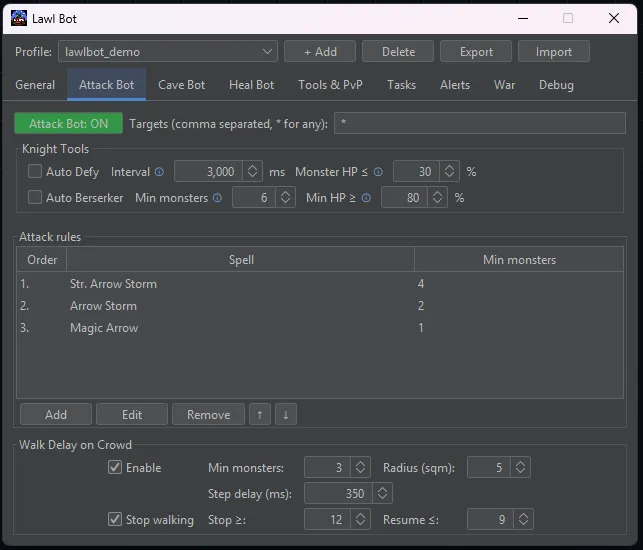Click Walk Delay Min monsters spinner arrows
This screenshot has width=643, height=550.
[x=360, y=467]
